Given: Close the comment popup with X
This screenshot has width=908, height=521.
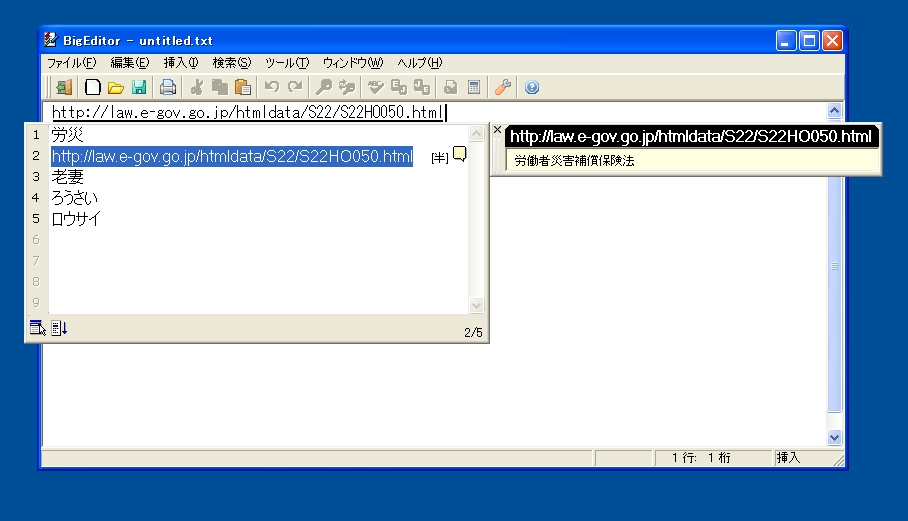Looking at the screenshot, I should pos(497,130).
